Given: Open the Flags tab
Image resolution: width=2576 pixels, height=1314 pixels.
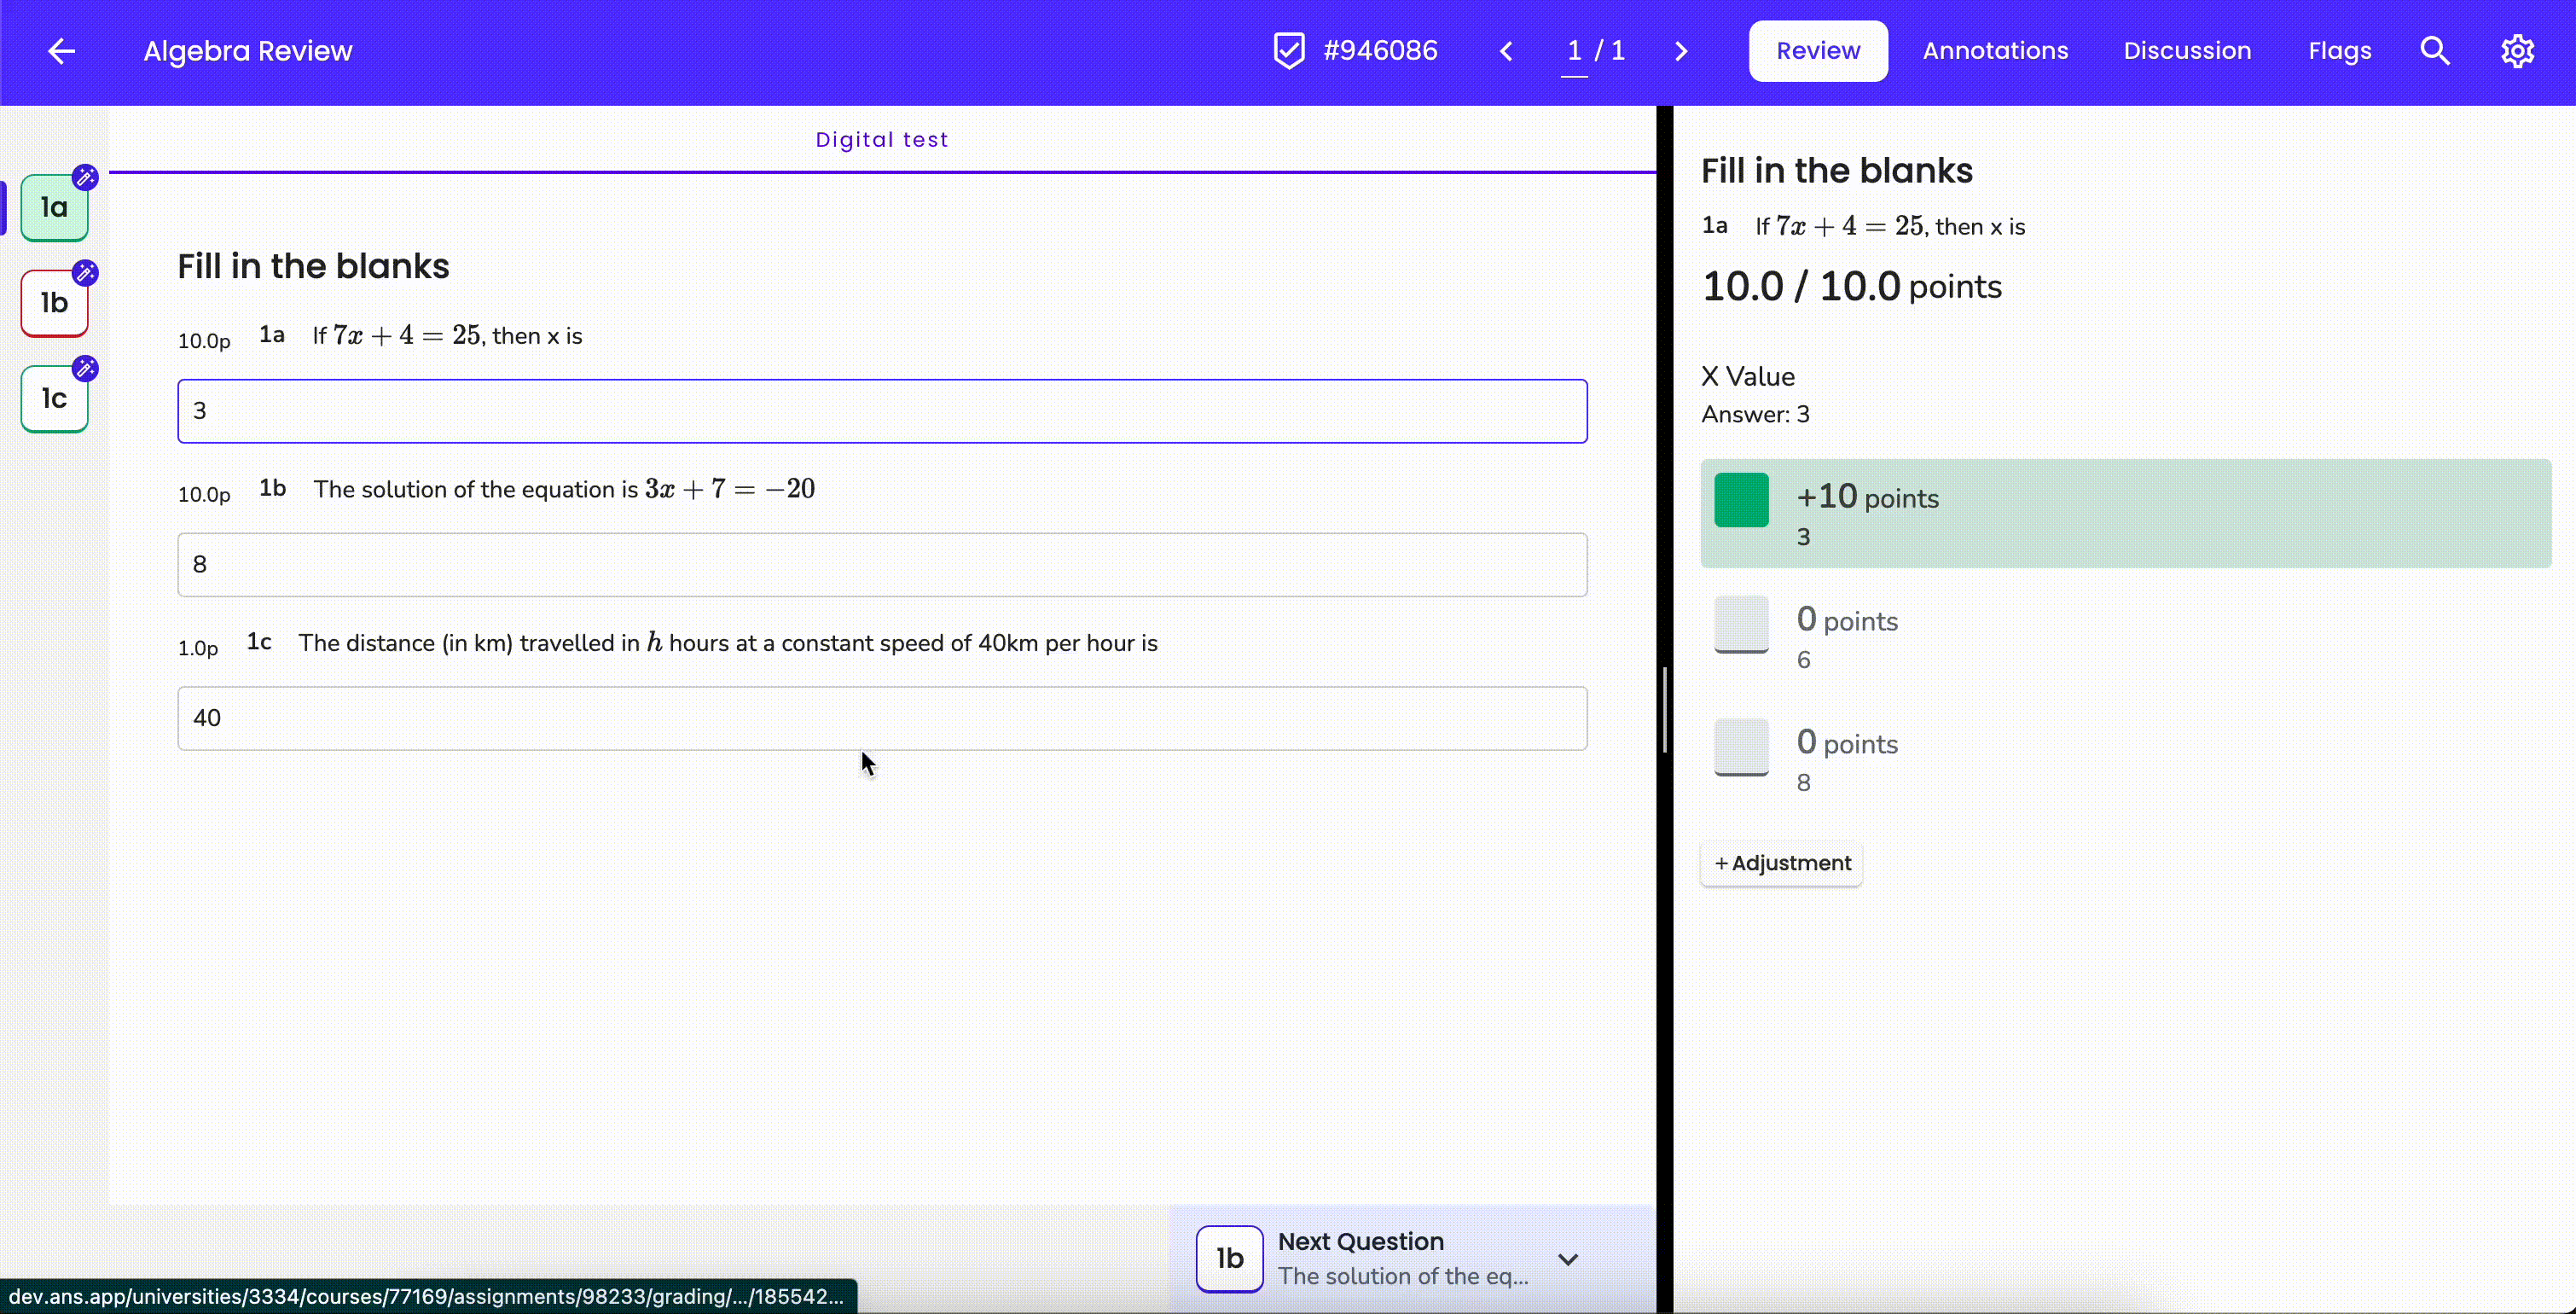Looking at the screenshot, I should click(2339, 51).
